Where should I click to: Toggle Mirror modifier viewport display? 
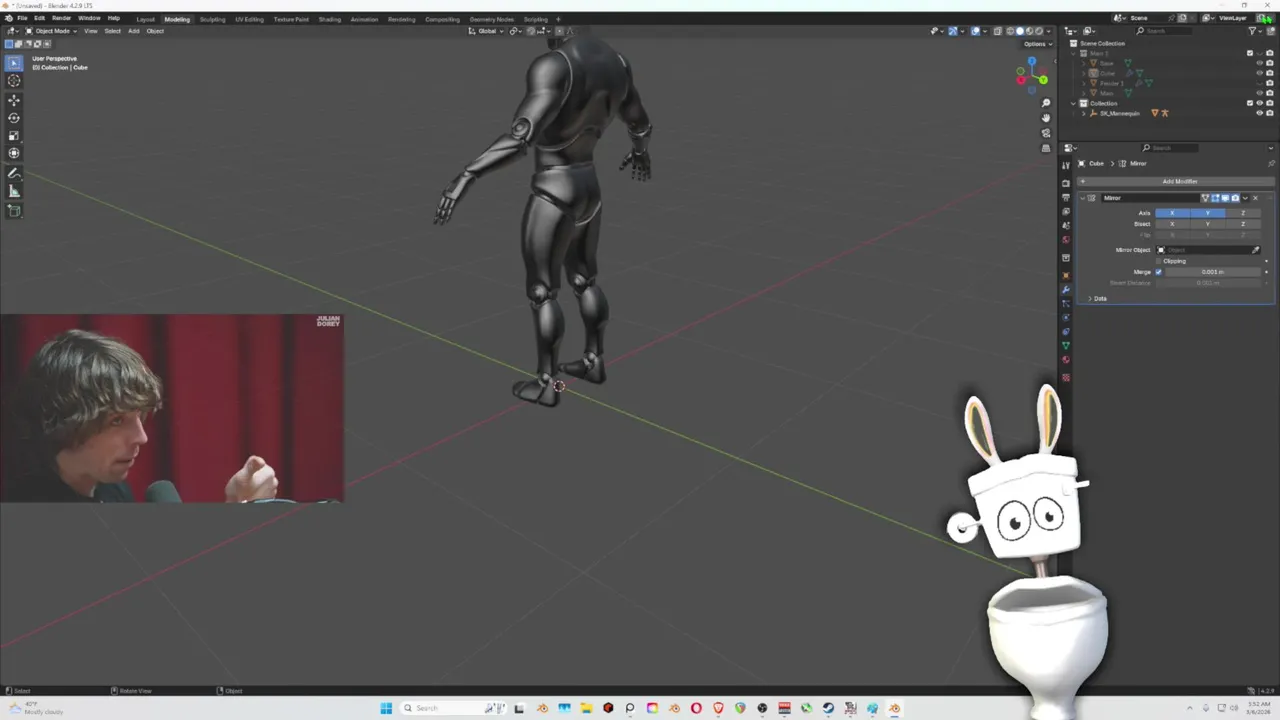pyautogui.click(x=1225, y=198)
